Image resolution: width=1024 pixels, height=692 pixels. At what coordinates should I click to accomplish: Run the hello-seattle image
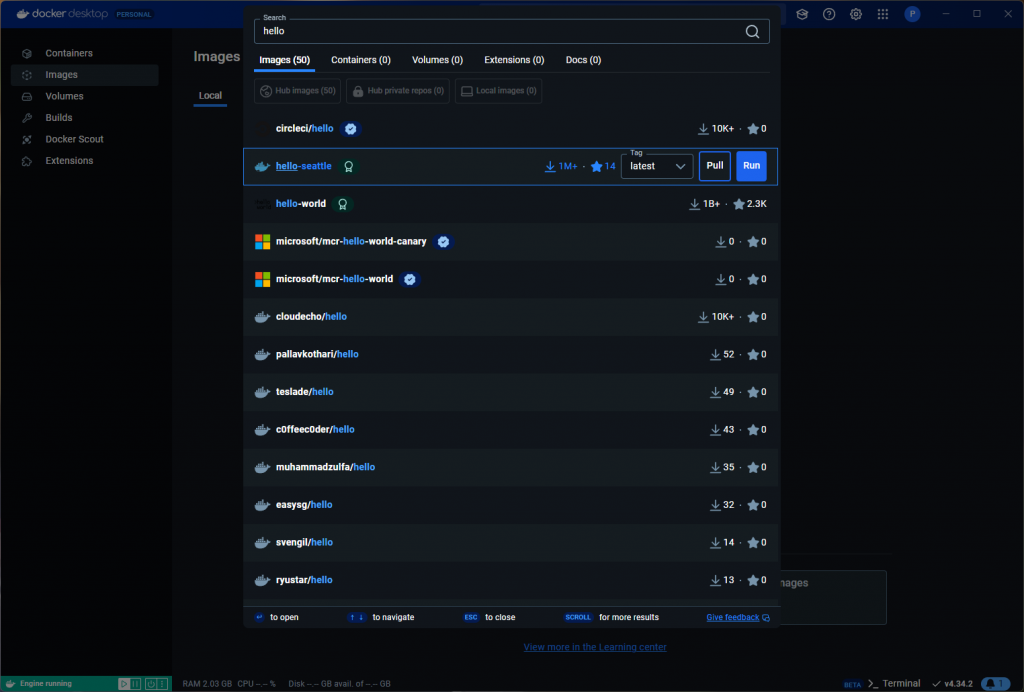(751, 166)
